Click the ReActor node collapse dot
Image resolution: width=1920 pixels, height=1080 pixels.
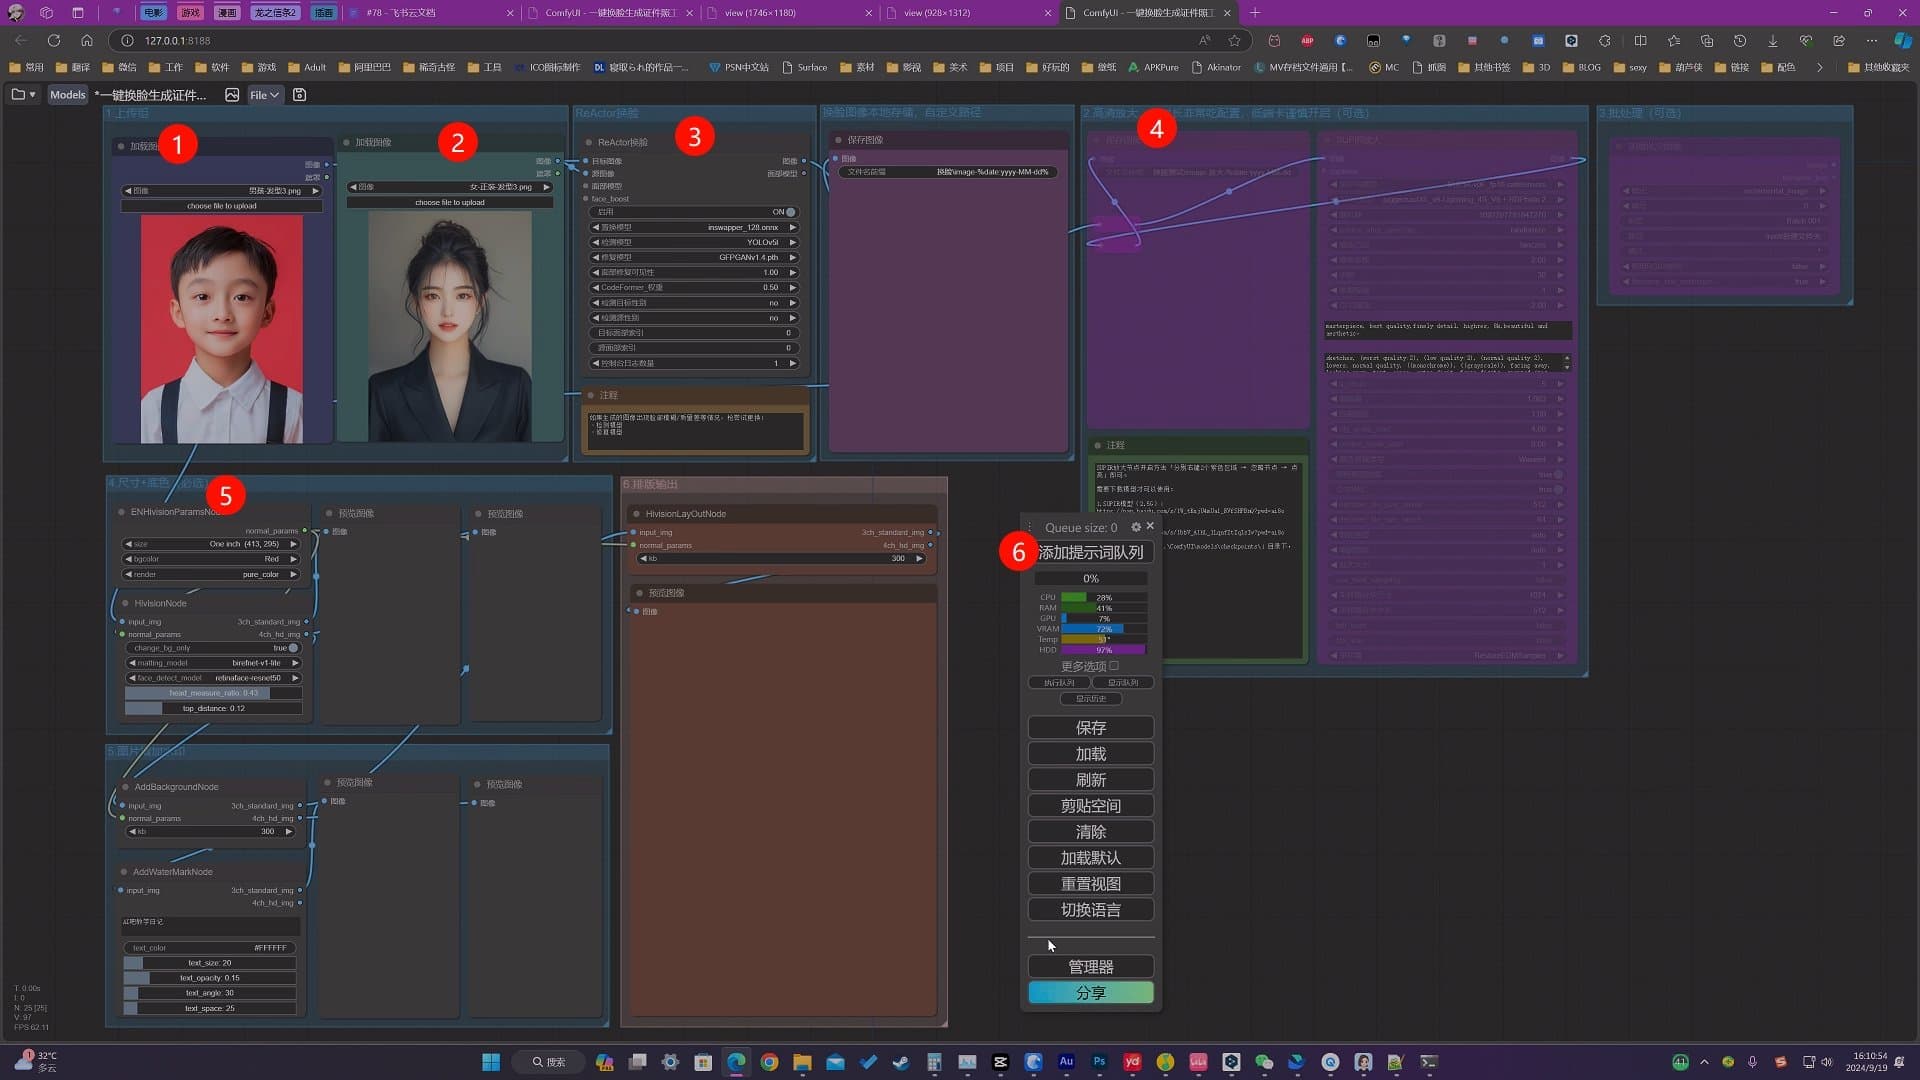coord(589,142)
